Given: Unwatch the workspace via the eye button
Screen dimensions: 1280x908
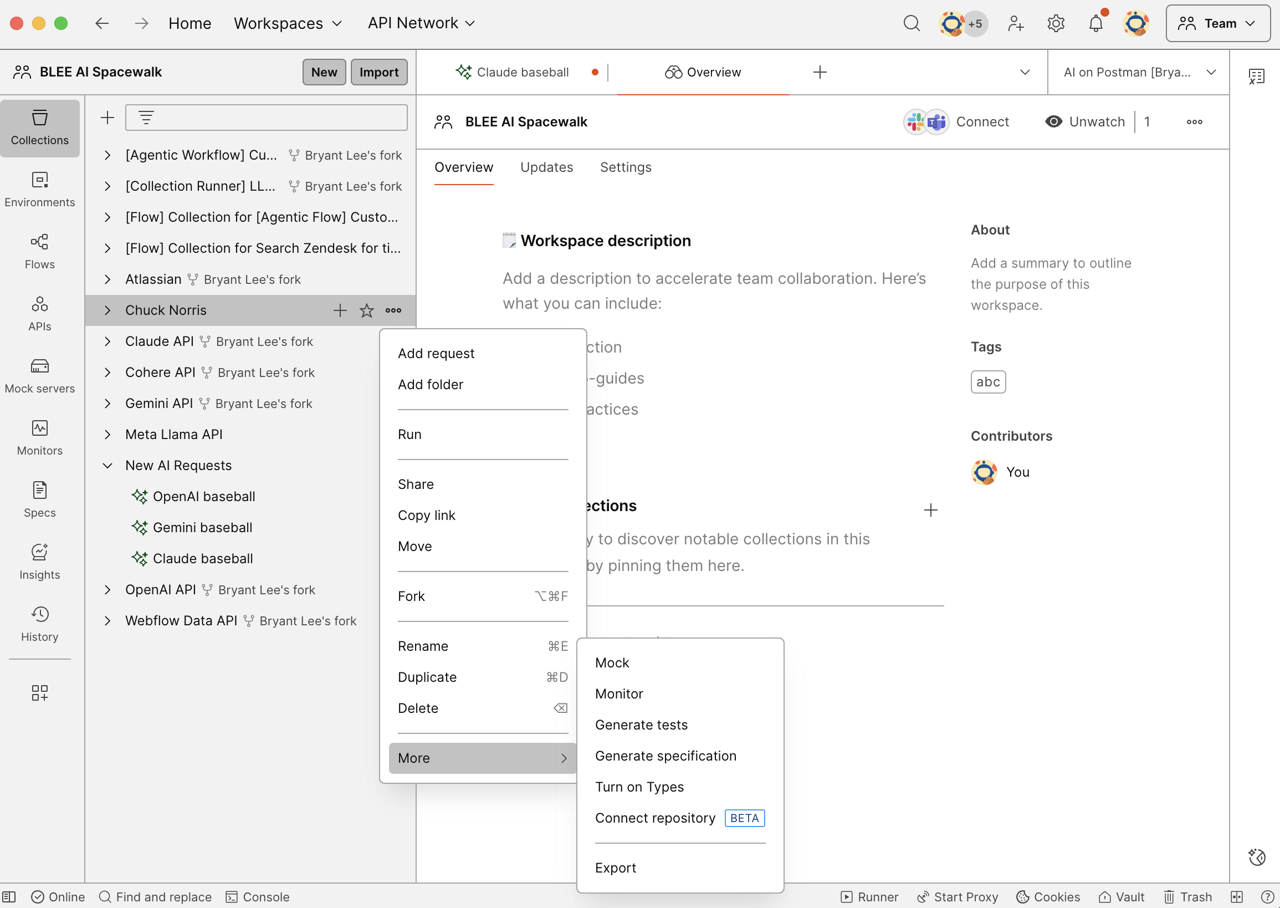Looking at the screenshot, I should coord(1085,122).
